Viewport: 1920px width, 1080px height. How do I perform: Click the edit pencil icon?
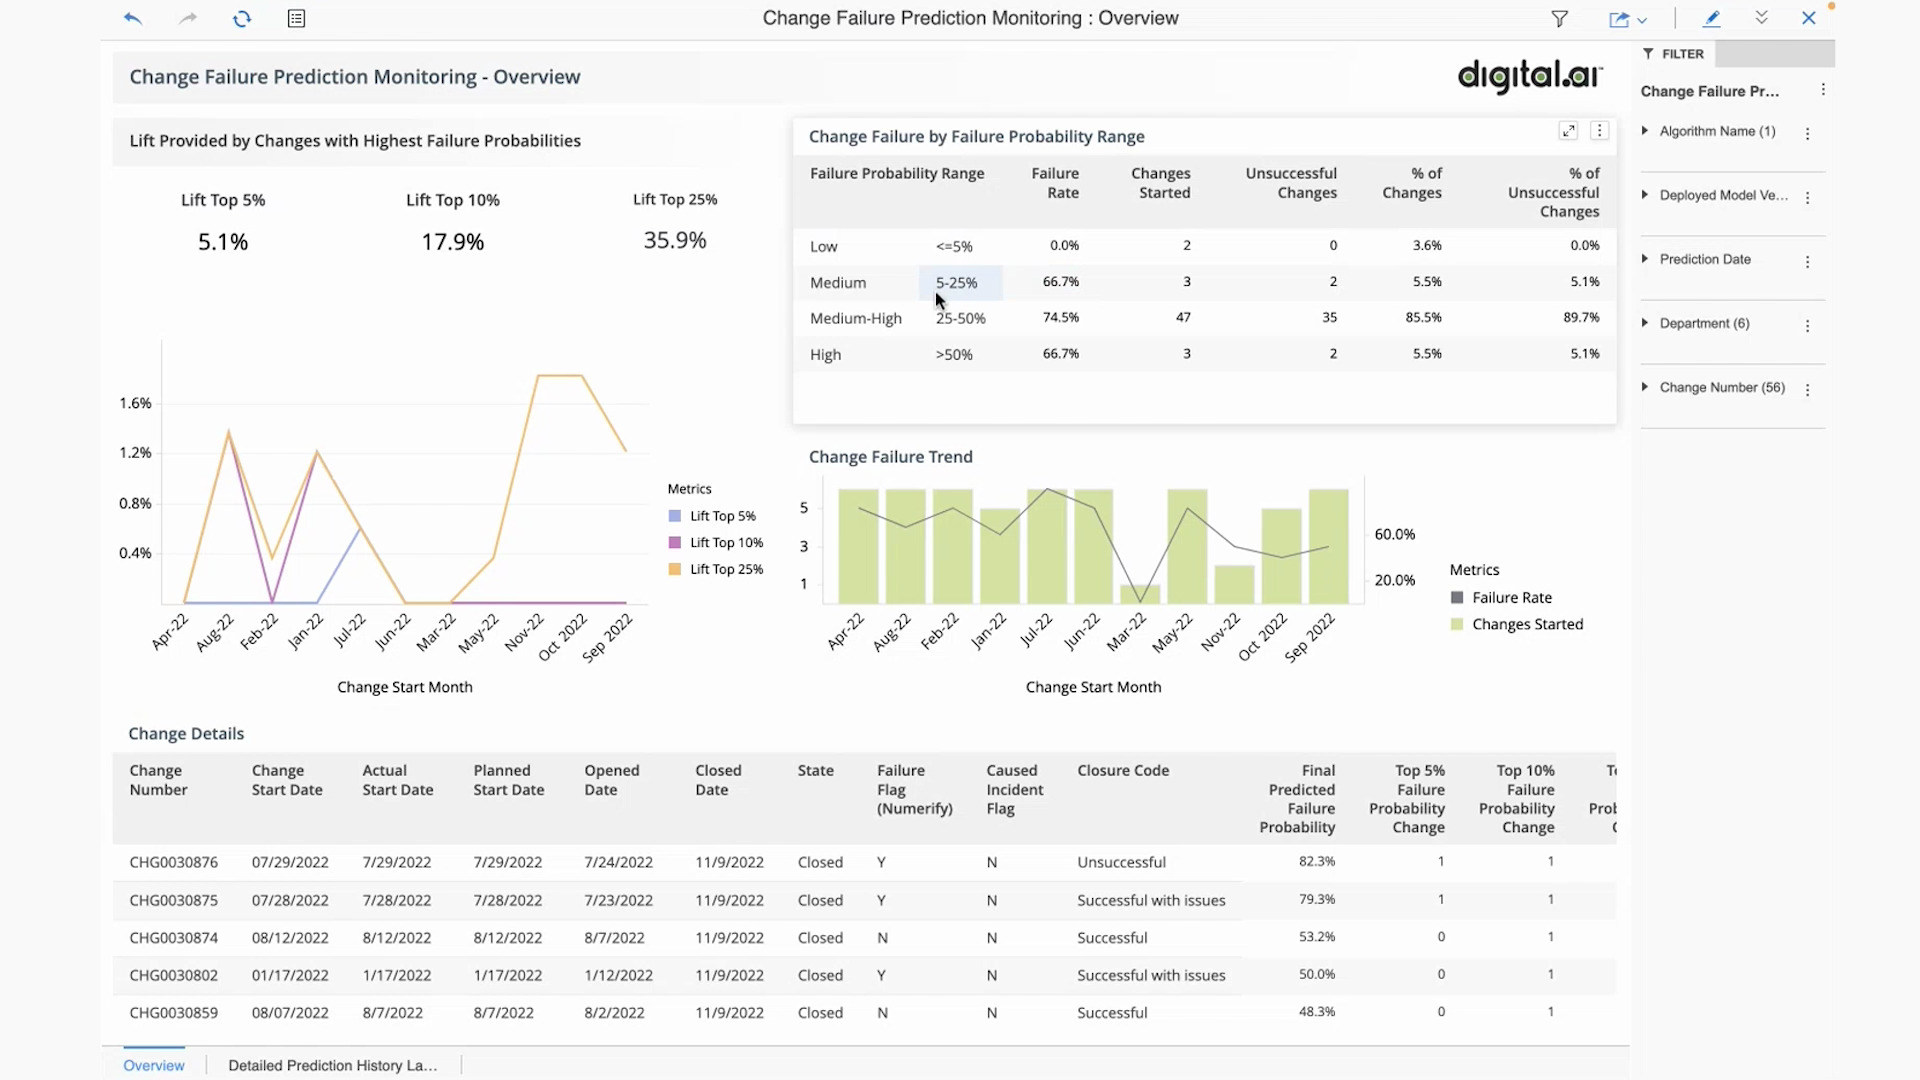click(1712, 18)
